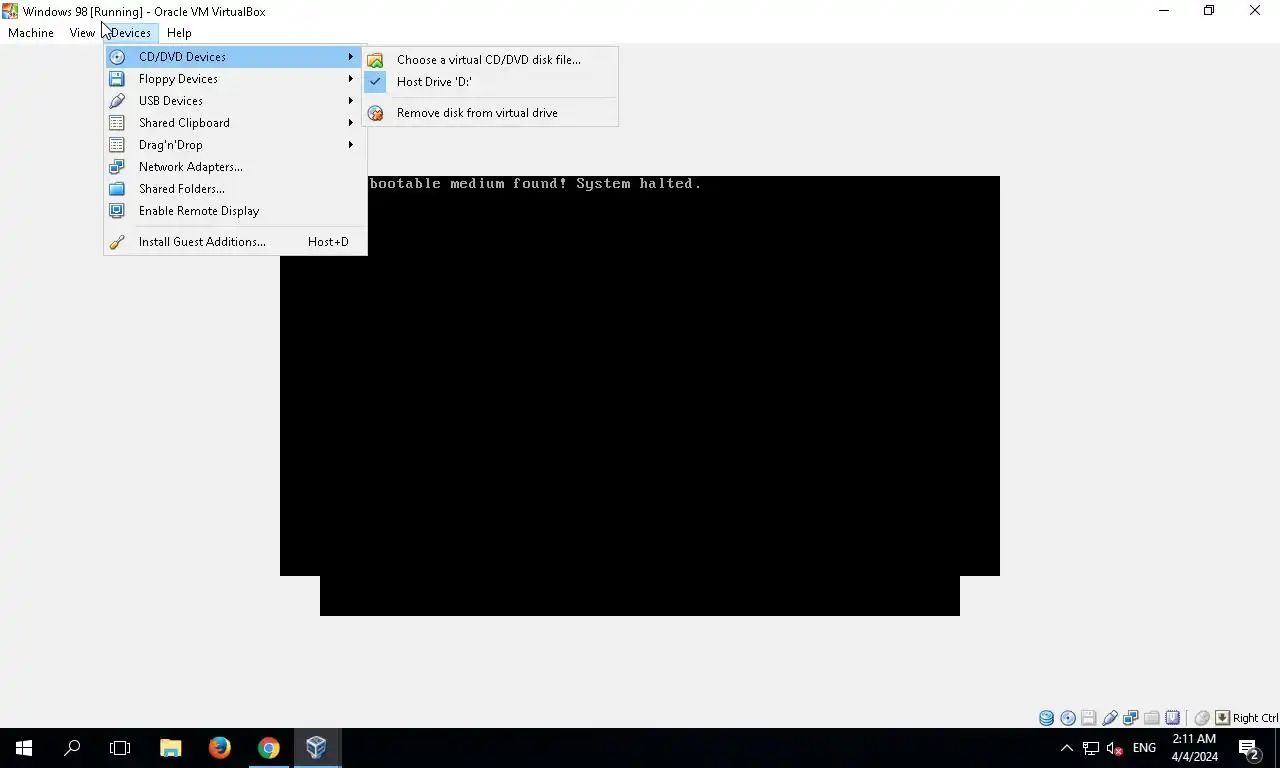Viewport: 1280px width, 768px height.
Task: Click the virtualization chip status icon
Action: (1173, 718)
